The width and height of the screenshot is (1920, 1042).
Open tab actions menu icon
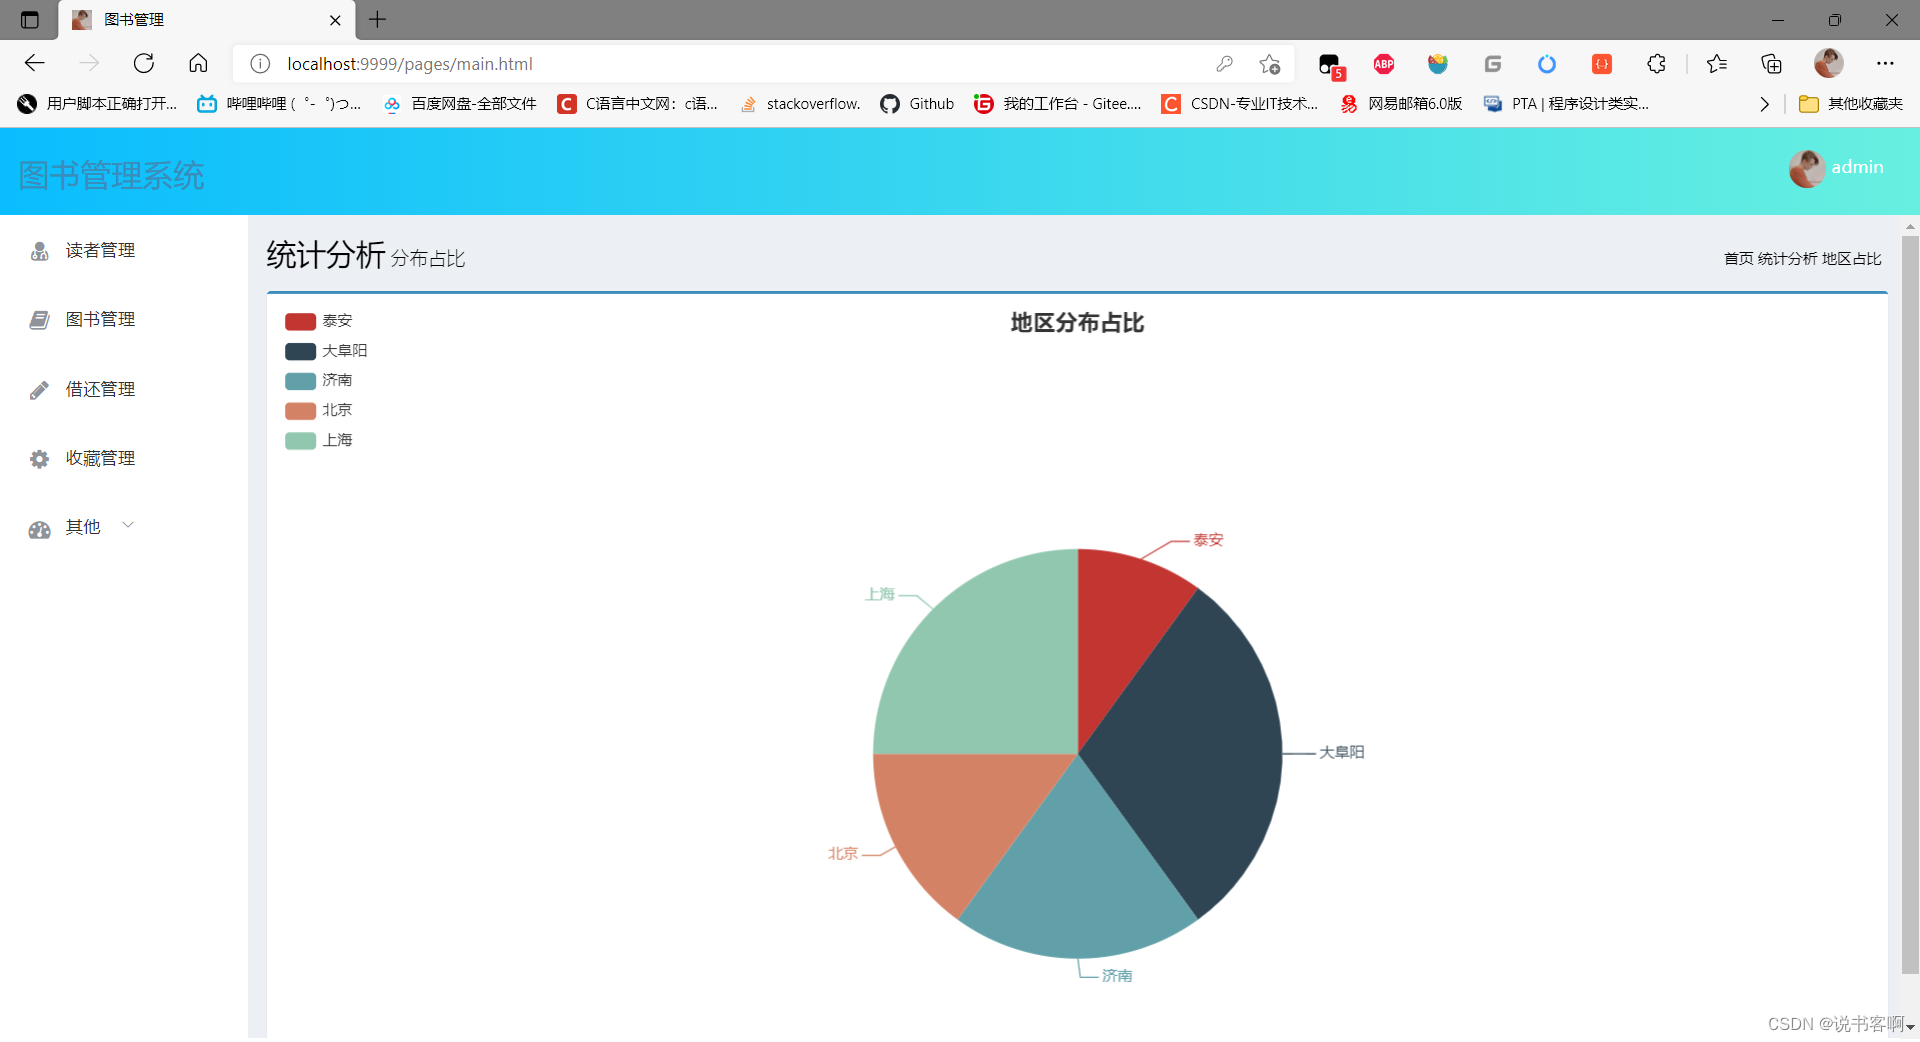(x=30, y=20)
